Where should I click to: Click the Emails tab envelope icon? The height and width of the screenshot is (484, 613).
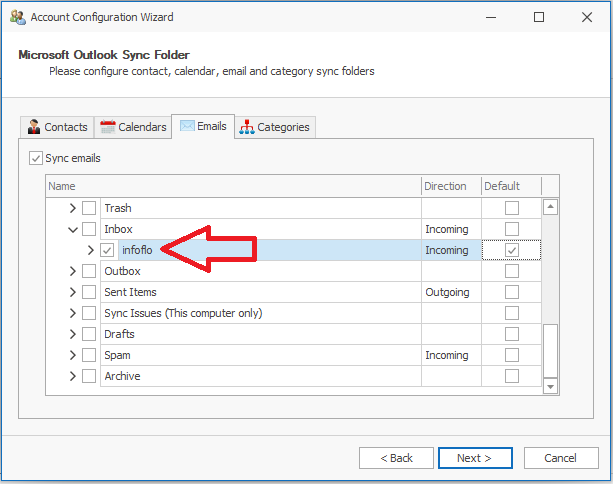pyautogui.click(x=186, y=126)
